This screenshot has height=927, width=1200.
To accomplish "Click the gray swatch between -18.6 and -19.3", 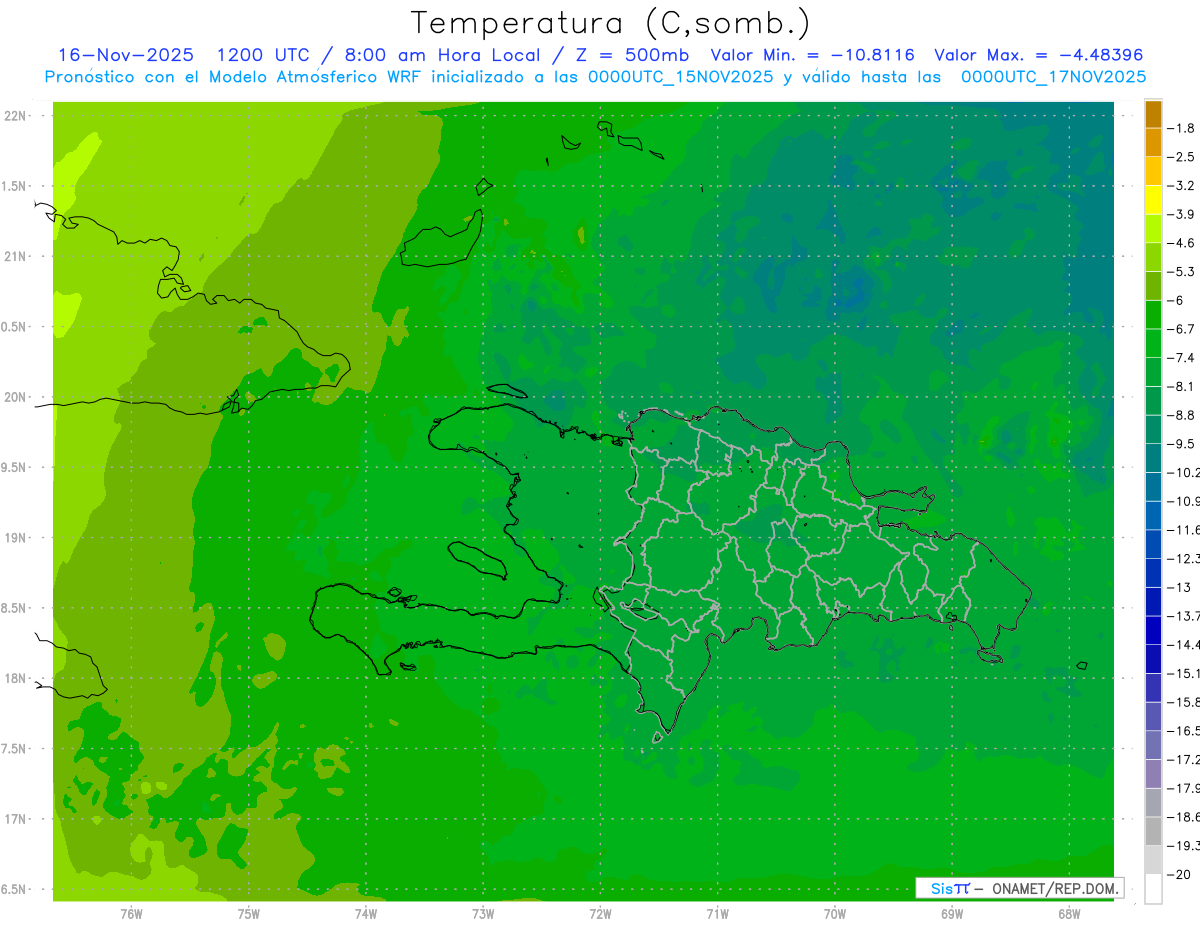I will coord(1153,830).
